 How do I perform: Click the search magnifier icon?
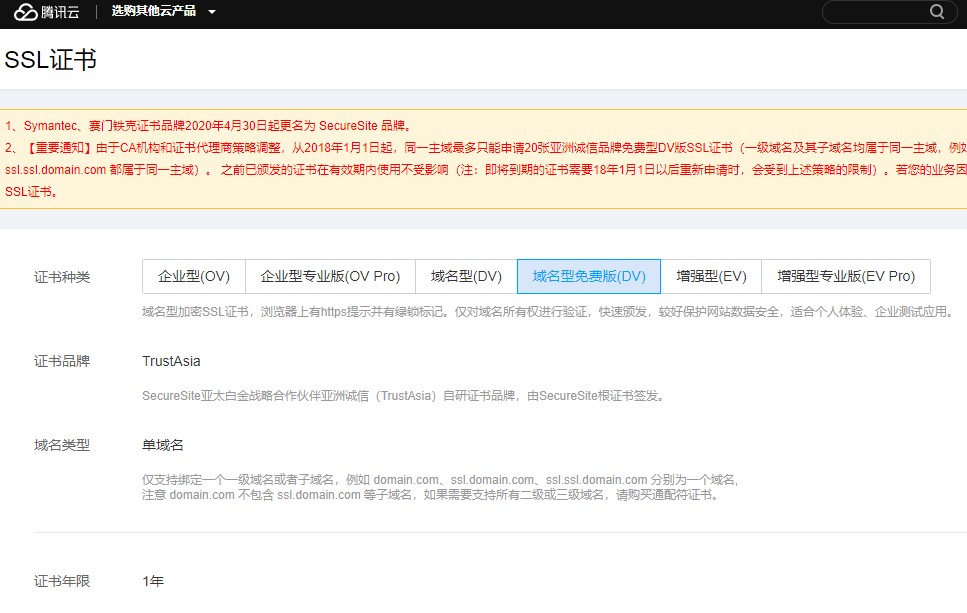click(x=936, y=11)
